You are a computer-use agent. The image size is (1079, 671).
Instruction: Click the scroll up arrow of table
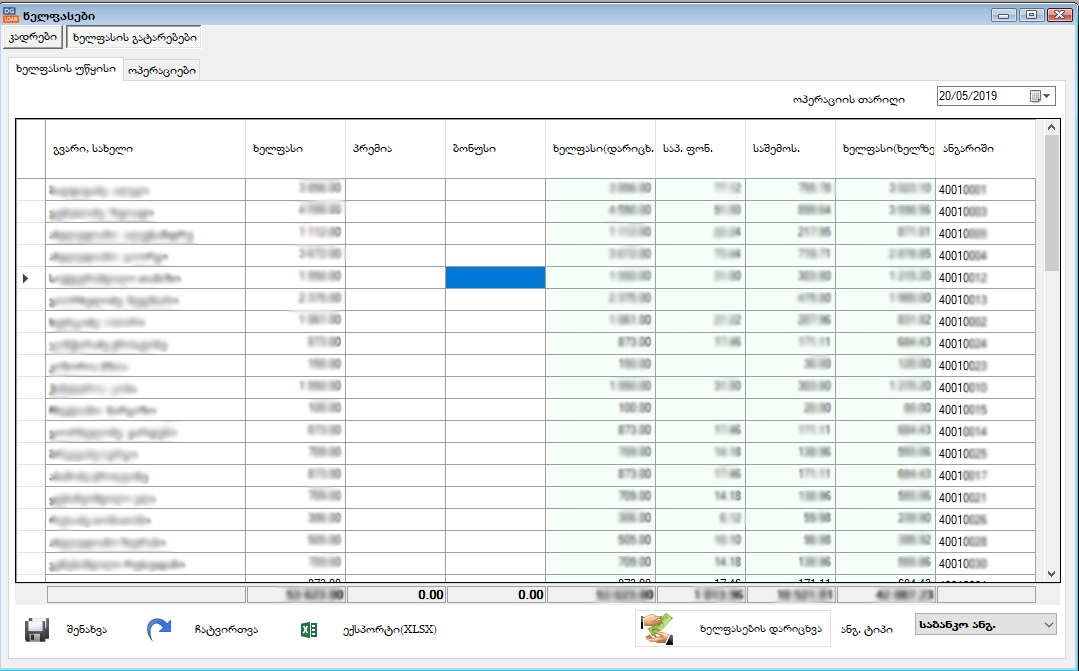pyautogui.click(x=1050, y=128)
